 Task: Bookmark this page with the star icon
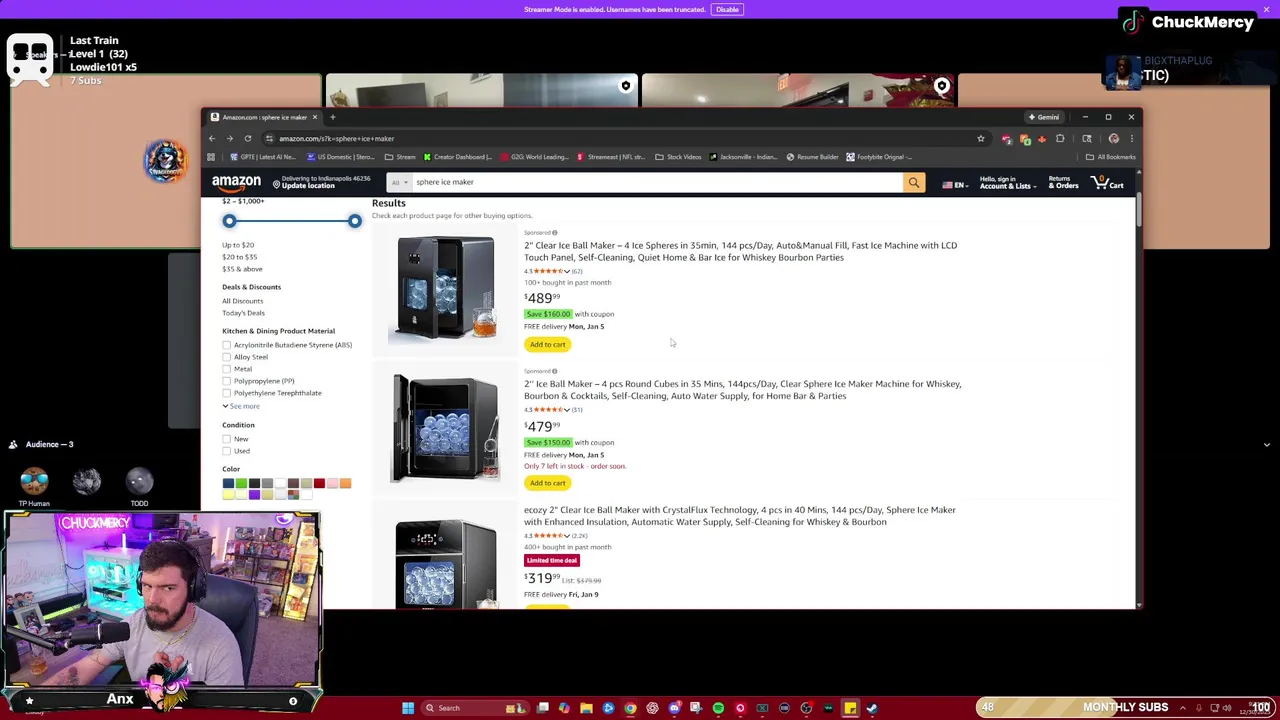click(981, 139)
